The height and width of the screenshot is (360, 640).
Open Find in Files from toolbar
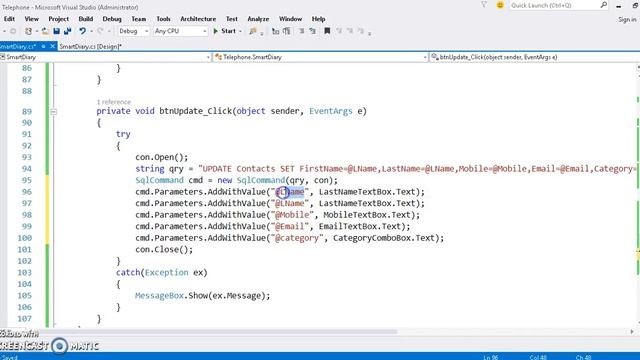(x=253, y=31)
